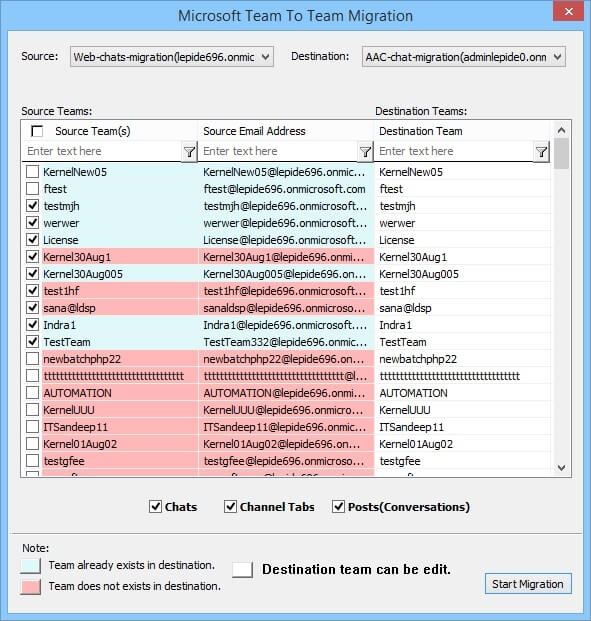Click the ftest@lepide696.onmicrosoft.com email cell

click(286, 189)
